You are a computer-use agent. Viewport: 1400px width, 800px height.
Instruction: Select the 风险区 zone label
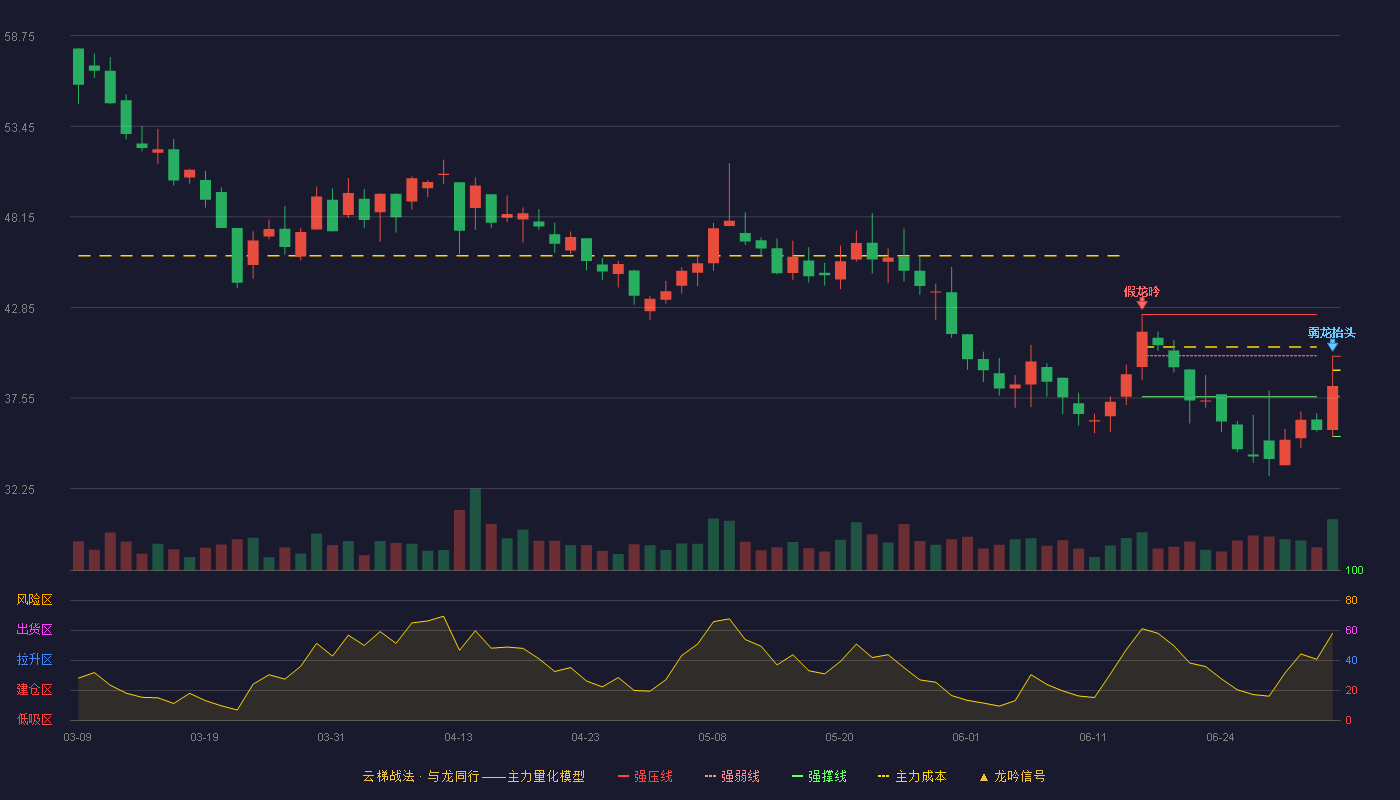pyautogui.click(x=34, y=600)
